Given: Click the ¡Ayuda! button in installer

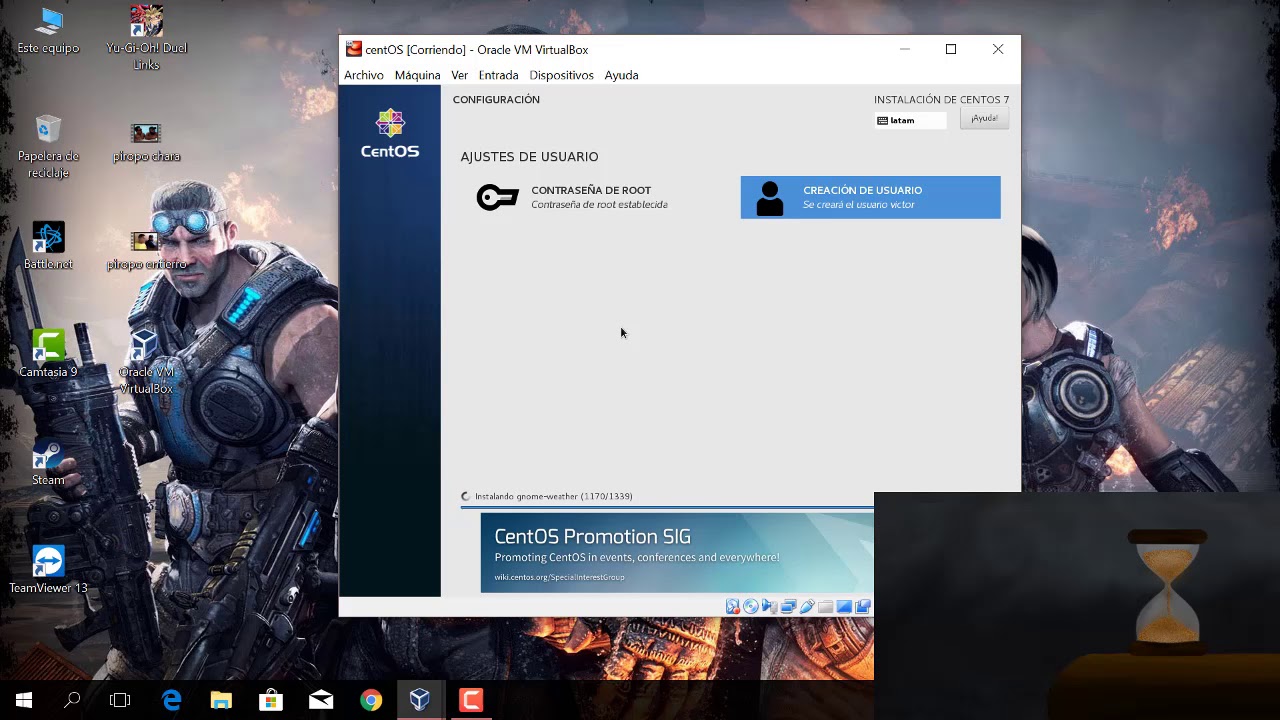Looking at the screenshot, I should point(984,118).
